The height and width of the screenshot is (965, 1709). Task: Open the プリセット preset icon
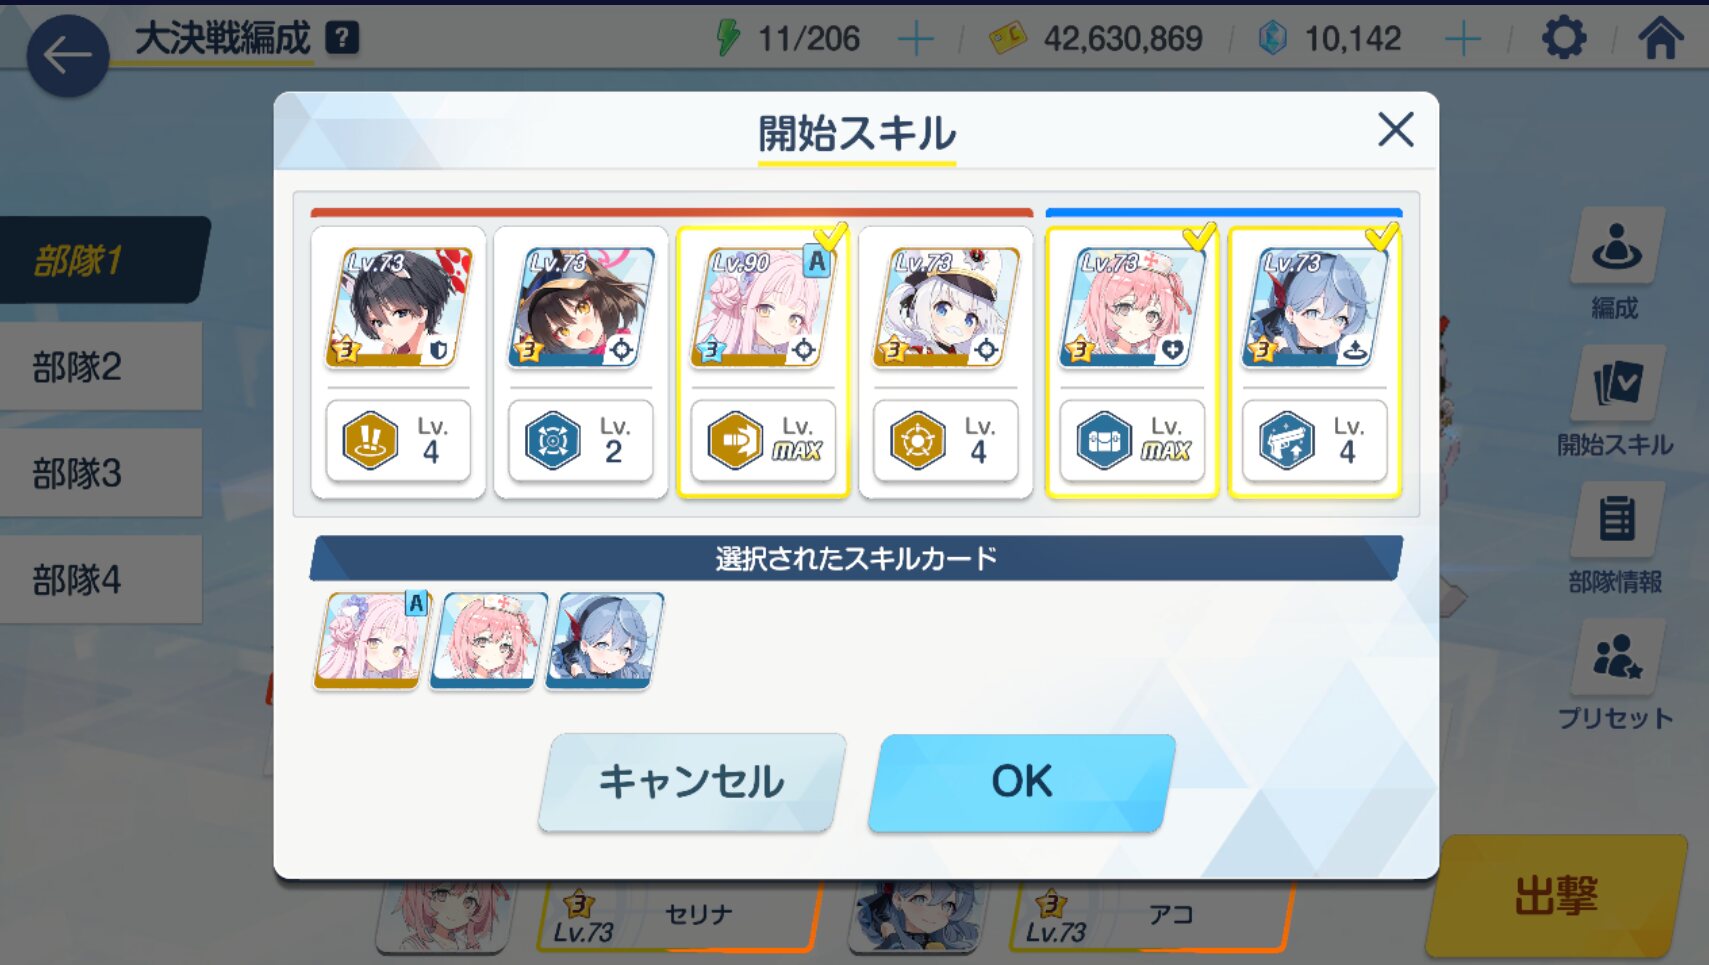(x=1617, y=656)
